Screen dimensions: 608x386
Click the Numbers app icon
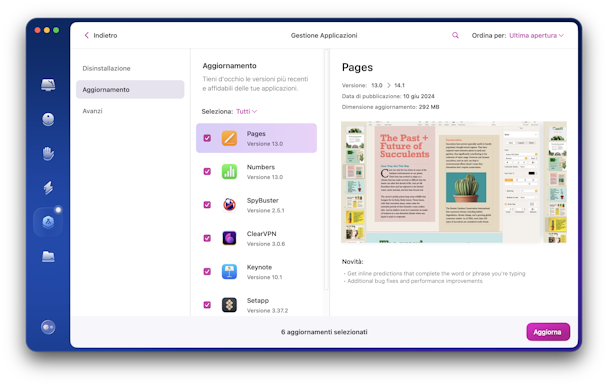(229, 171)
